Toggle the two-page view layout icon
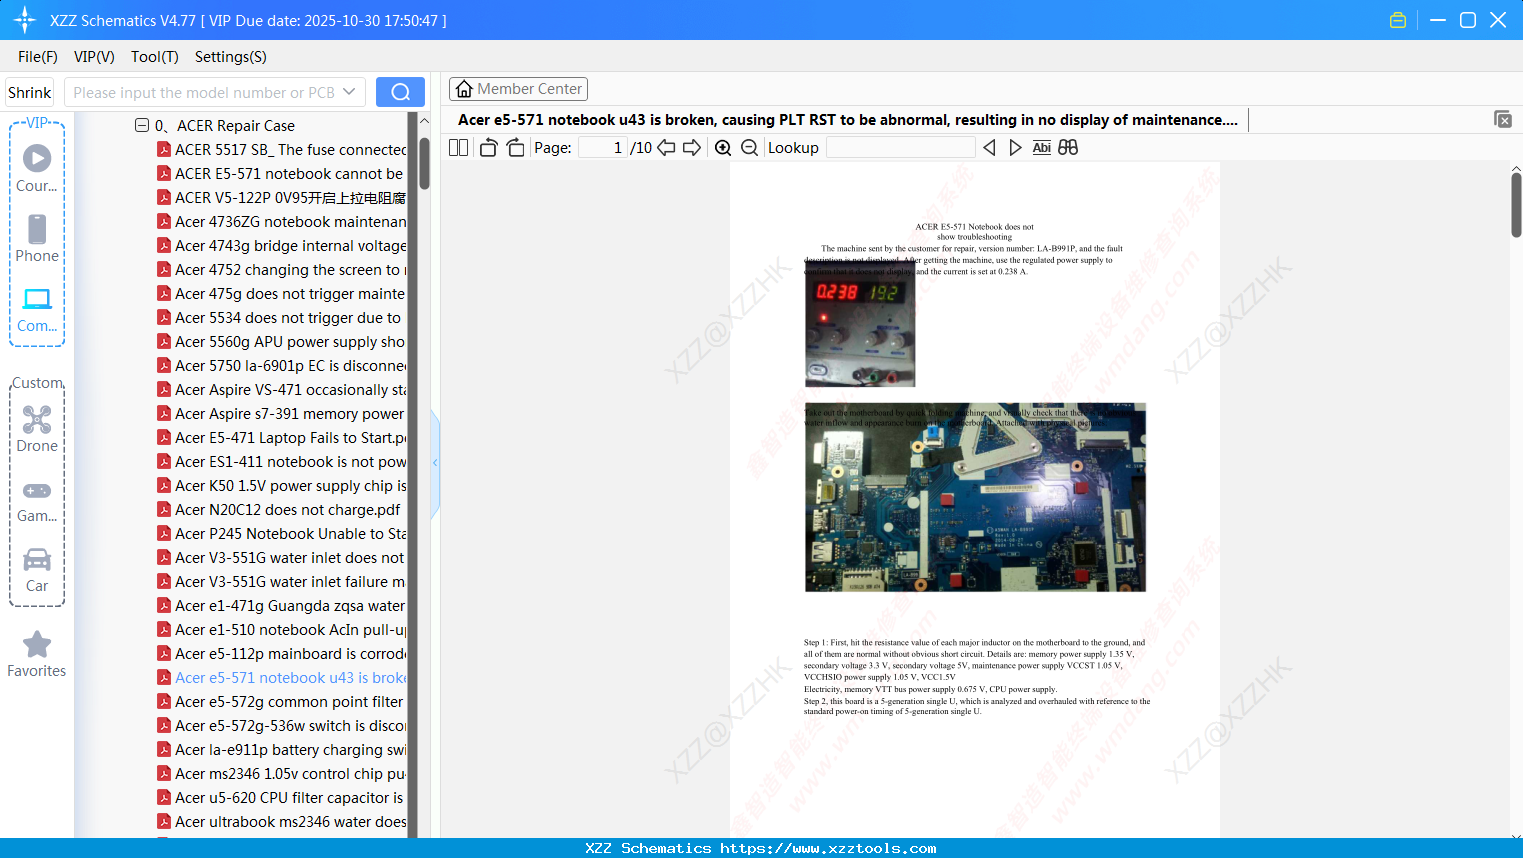Viewport: 1523px width, 858px height. point(458,148)
